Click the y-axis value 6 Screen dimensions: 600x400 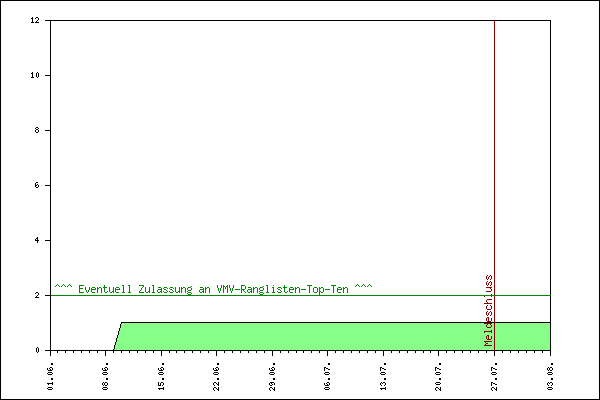click(37, 185)
